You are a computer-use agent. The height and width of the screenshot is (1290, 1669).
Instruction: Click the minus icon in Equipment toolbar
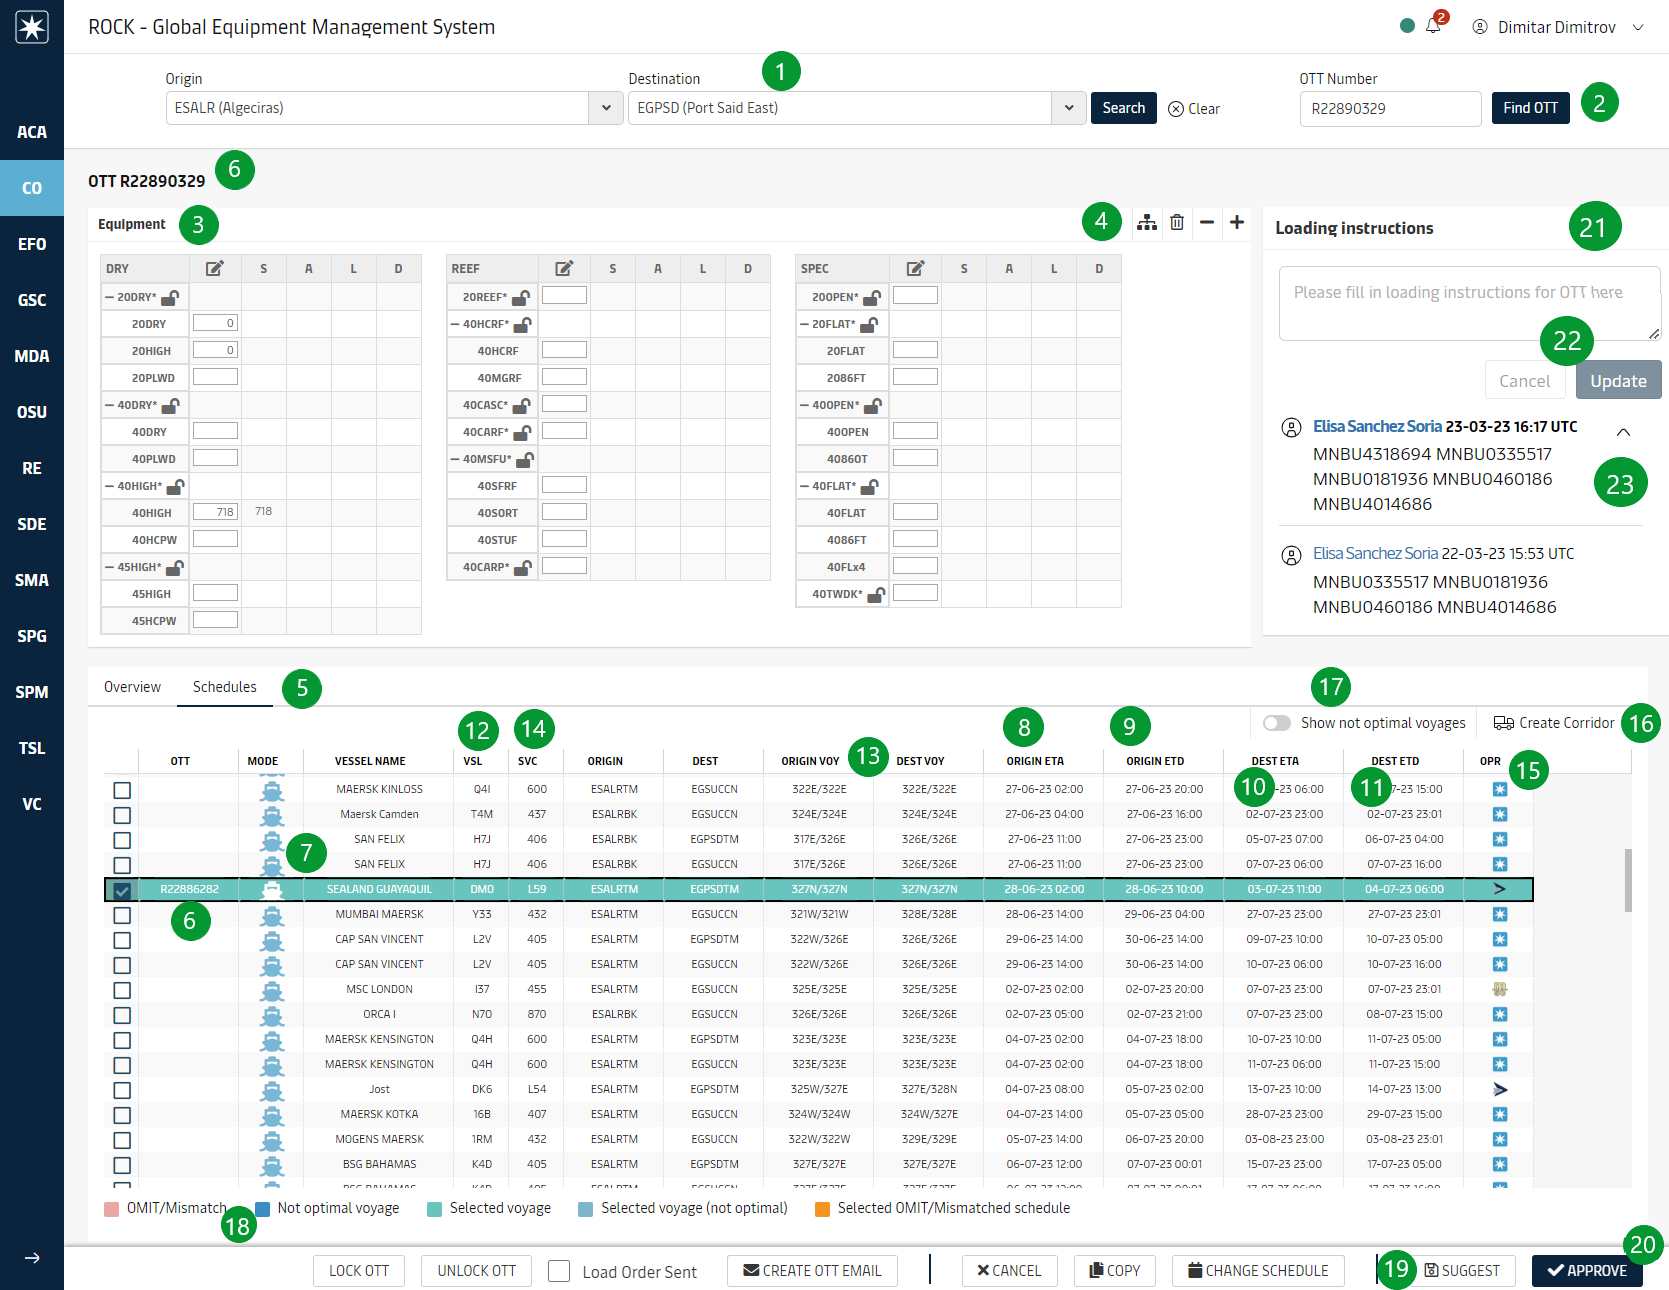(1207, 222)
